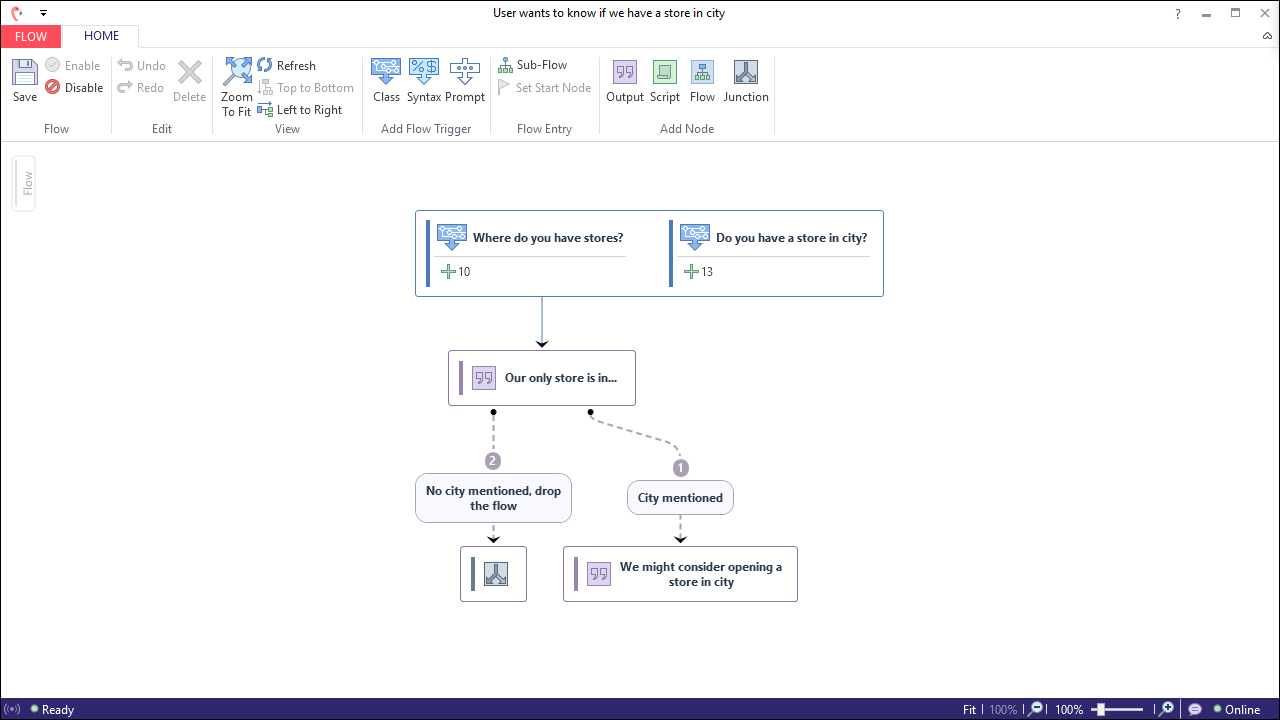Select the 'No city mentioned, drop the flow' condition

493,498
